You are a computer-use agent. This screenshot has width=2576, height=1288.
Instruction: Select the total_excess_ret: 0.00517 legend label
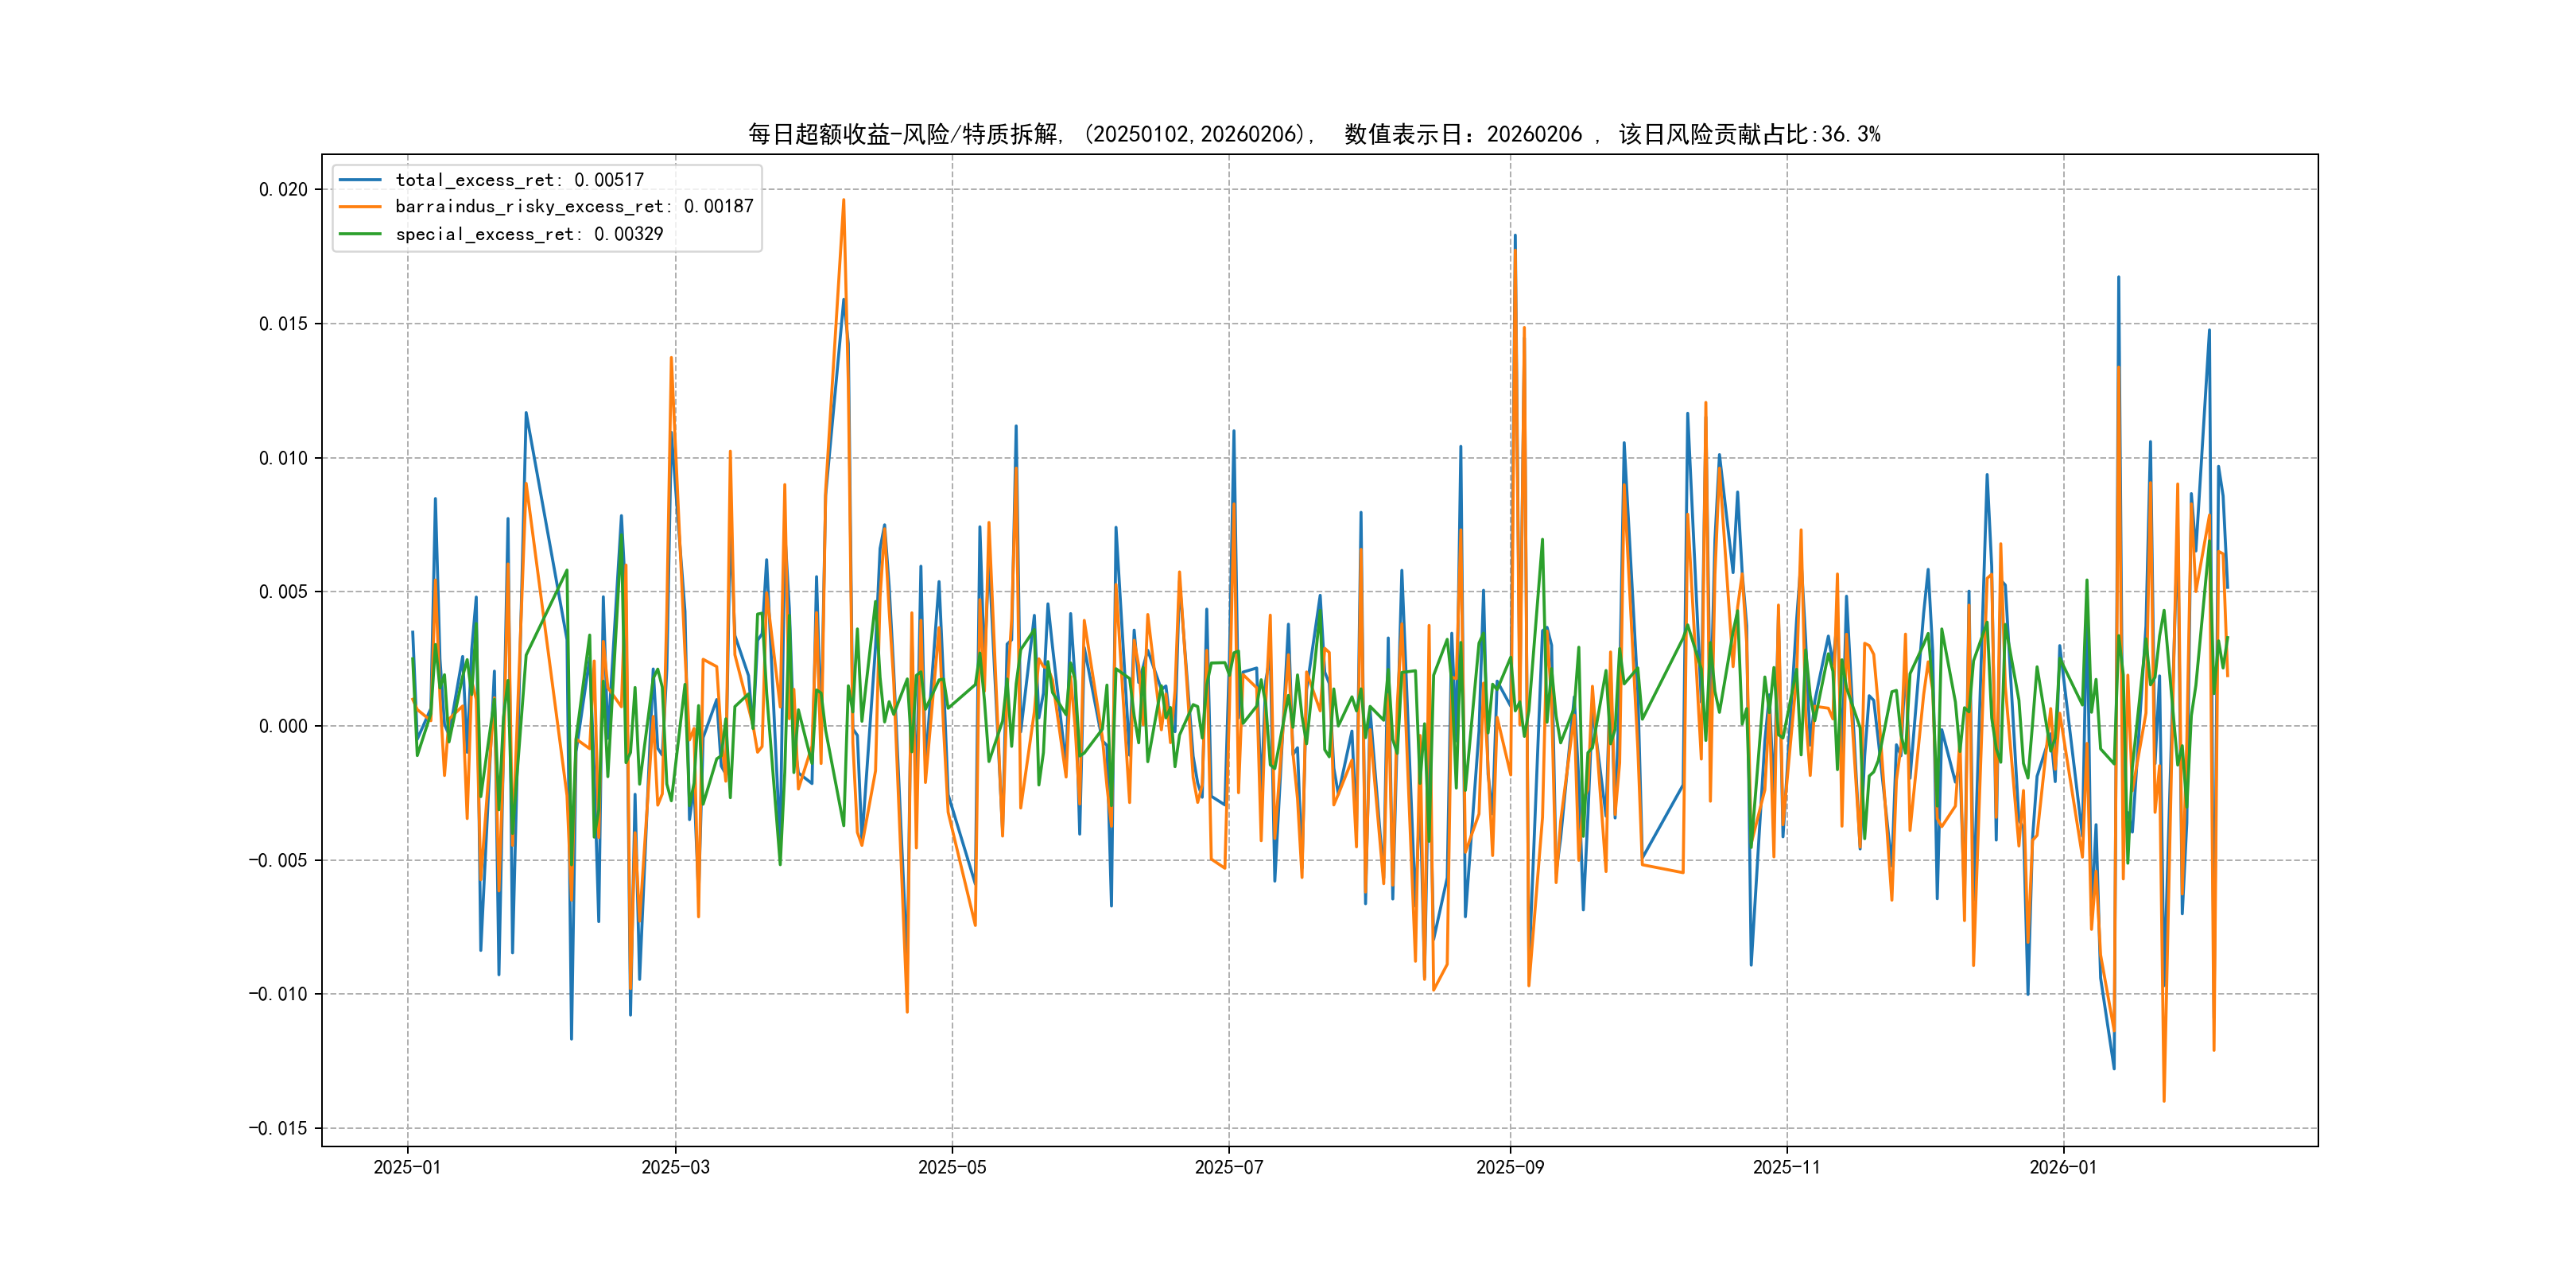pos(519,180)
